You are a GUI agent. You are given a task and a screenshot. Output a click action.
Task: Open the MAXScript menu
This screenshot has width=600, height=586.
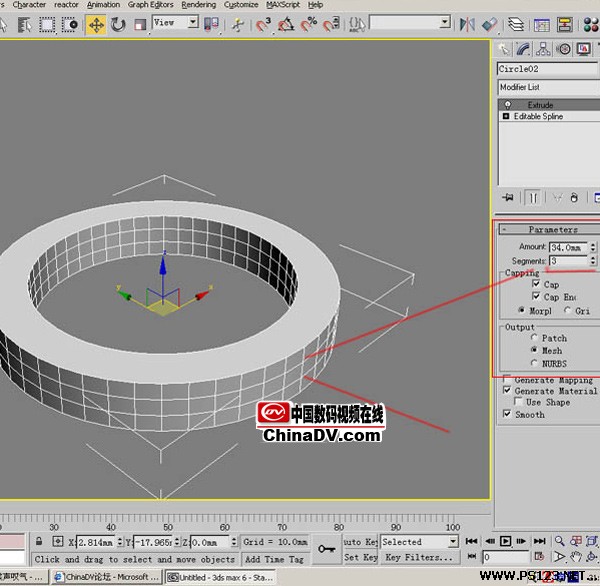click(x=283, y=5)
